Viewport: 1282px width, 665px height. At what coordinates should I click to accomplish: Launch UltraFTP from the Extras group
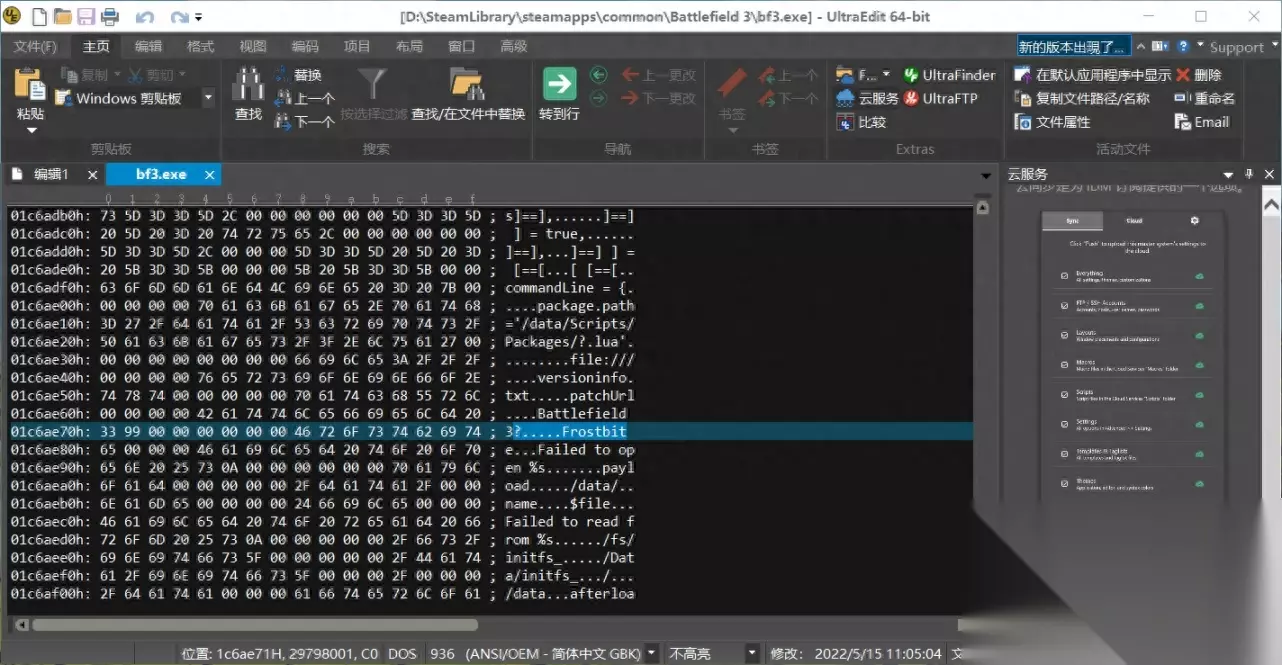(x=941, y=98)
